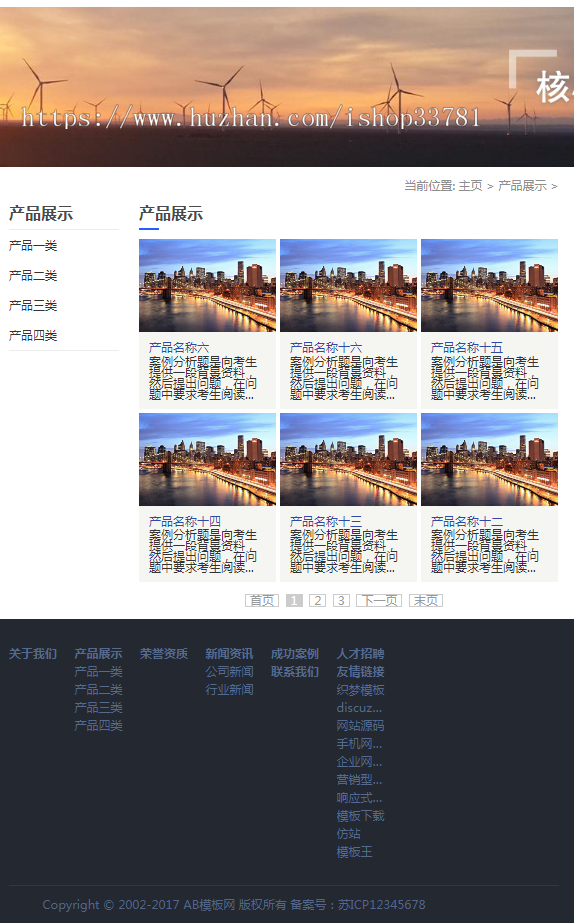This screenshot has width=574, height=924.
Task: Open footer link 荣誉资质
Action: coord(164,654)
